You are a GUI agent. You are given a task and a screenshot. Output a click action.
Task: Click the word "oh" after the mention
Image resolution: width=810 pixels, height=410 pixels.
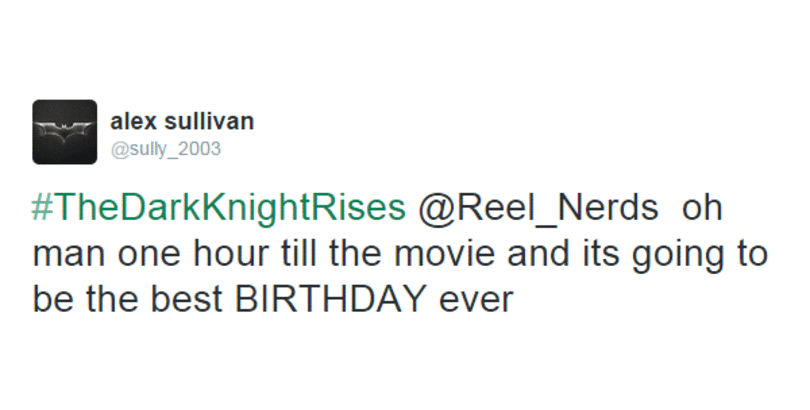click(x=700, y=208)
